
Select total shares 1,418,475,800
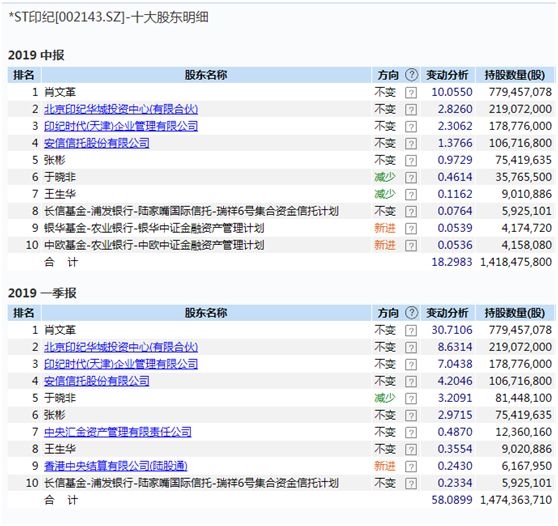[516, 262]
